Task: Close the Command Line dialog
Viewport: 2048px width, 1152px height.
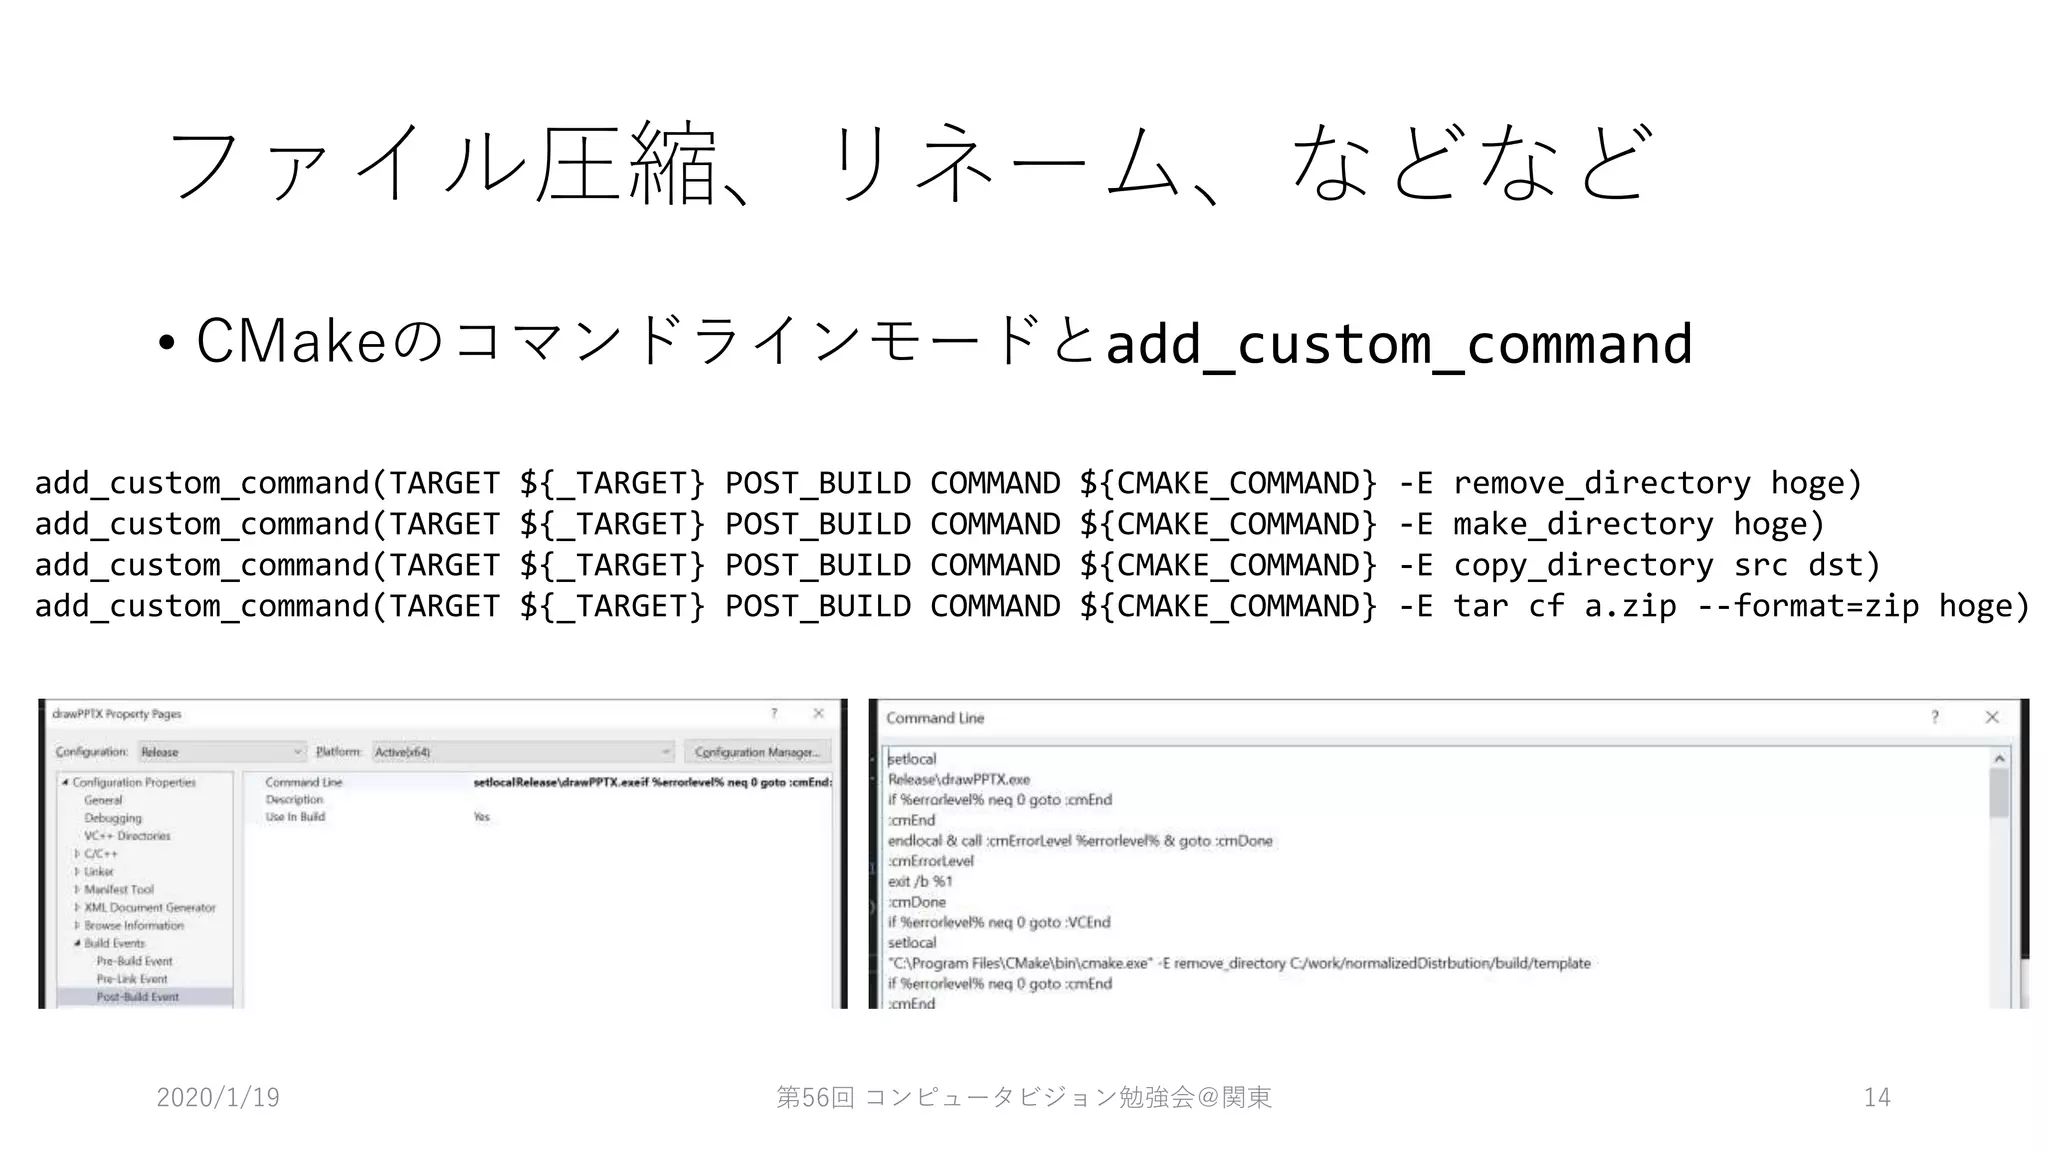Action: click(x=1991, y=717)
